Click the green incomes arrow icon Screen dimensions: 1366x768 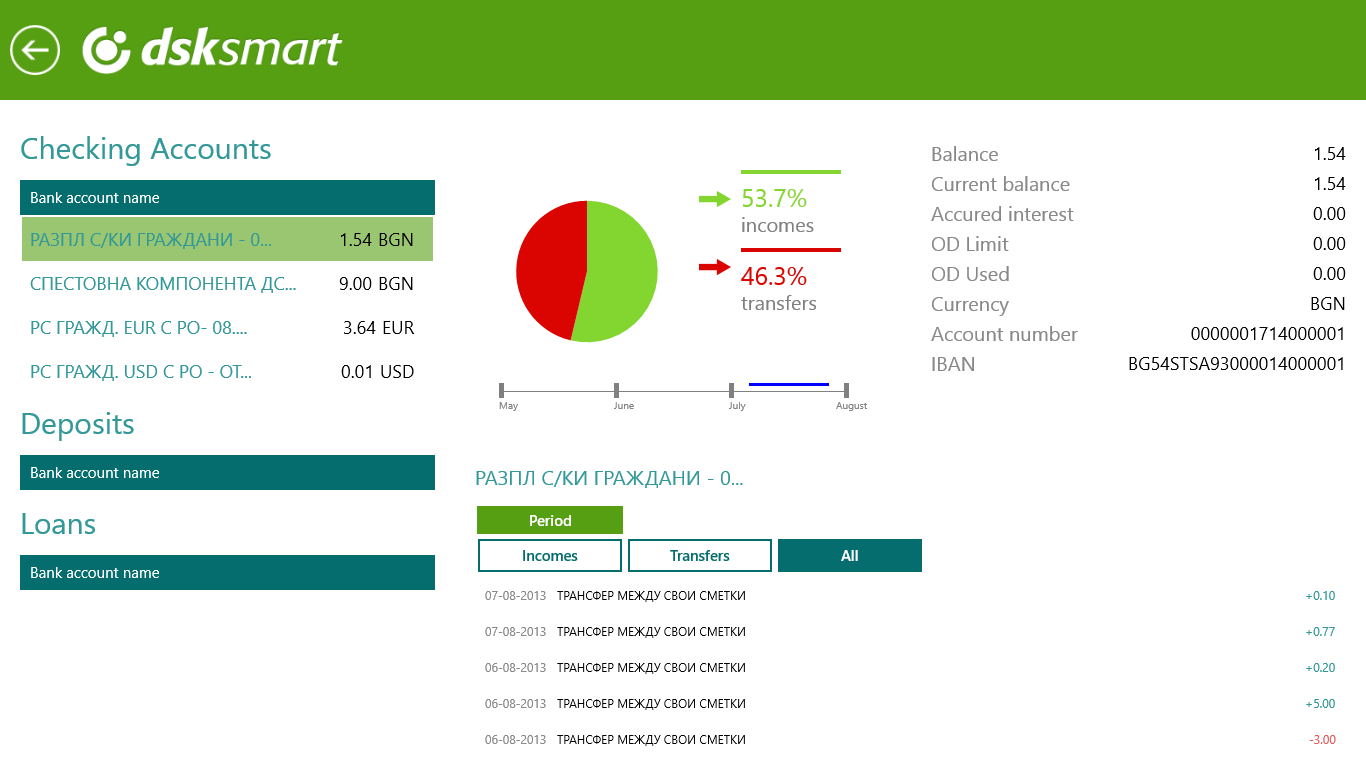715,199
